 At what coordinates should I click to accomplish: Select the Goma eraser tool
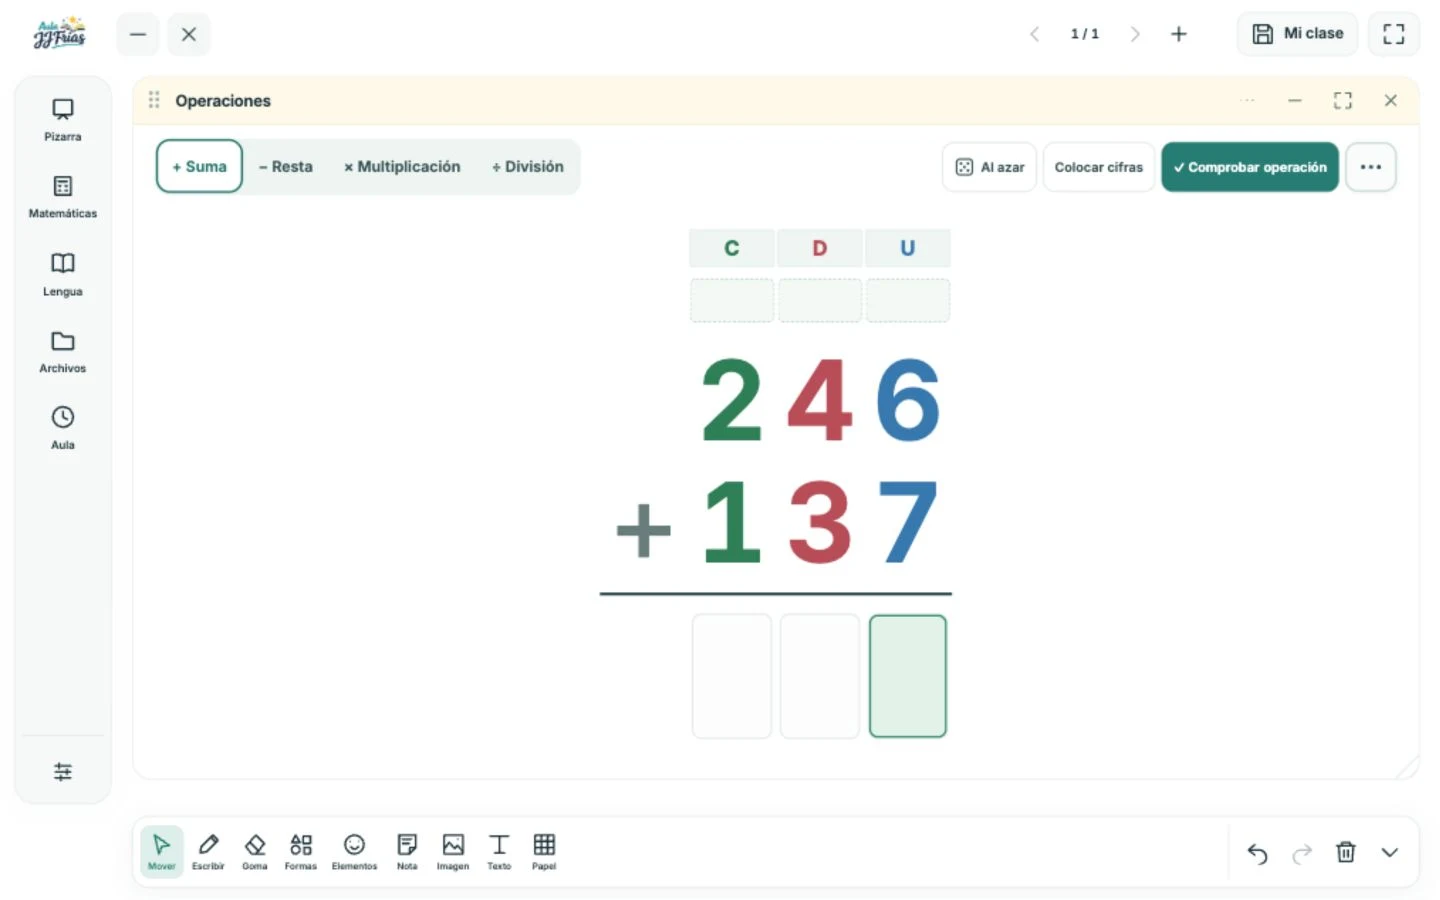(x=255, y=852)
